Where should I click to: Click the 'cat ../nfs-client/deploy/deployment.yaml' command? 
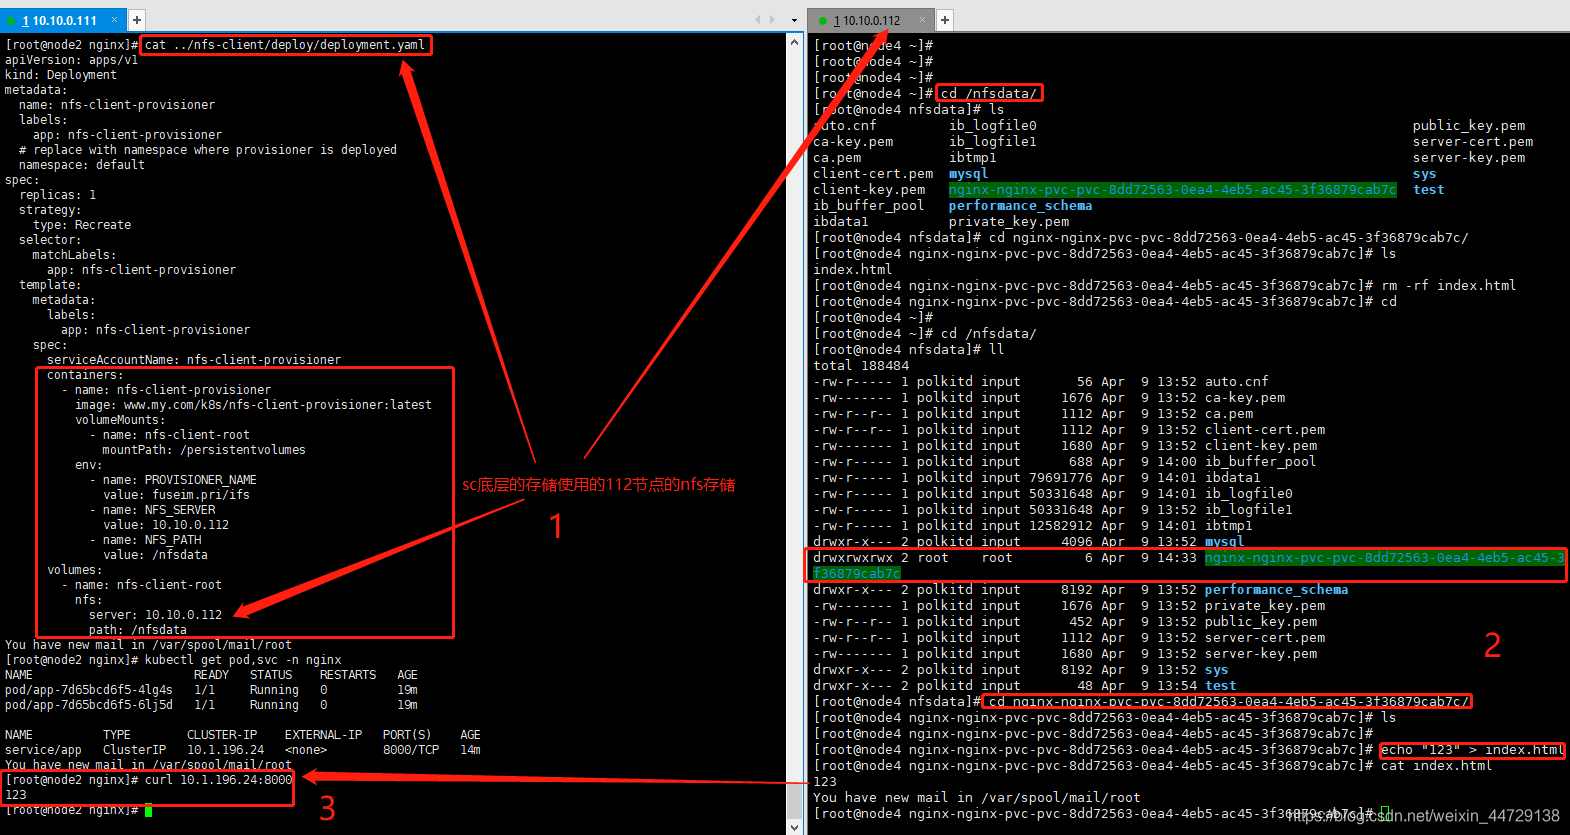pos(285,45)
